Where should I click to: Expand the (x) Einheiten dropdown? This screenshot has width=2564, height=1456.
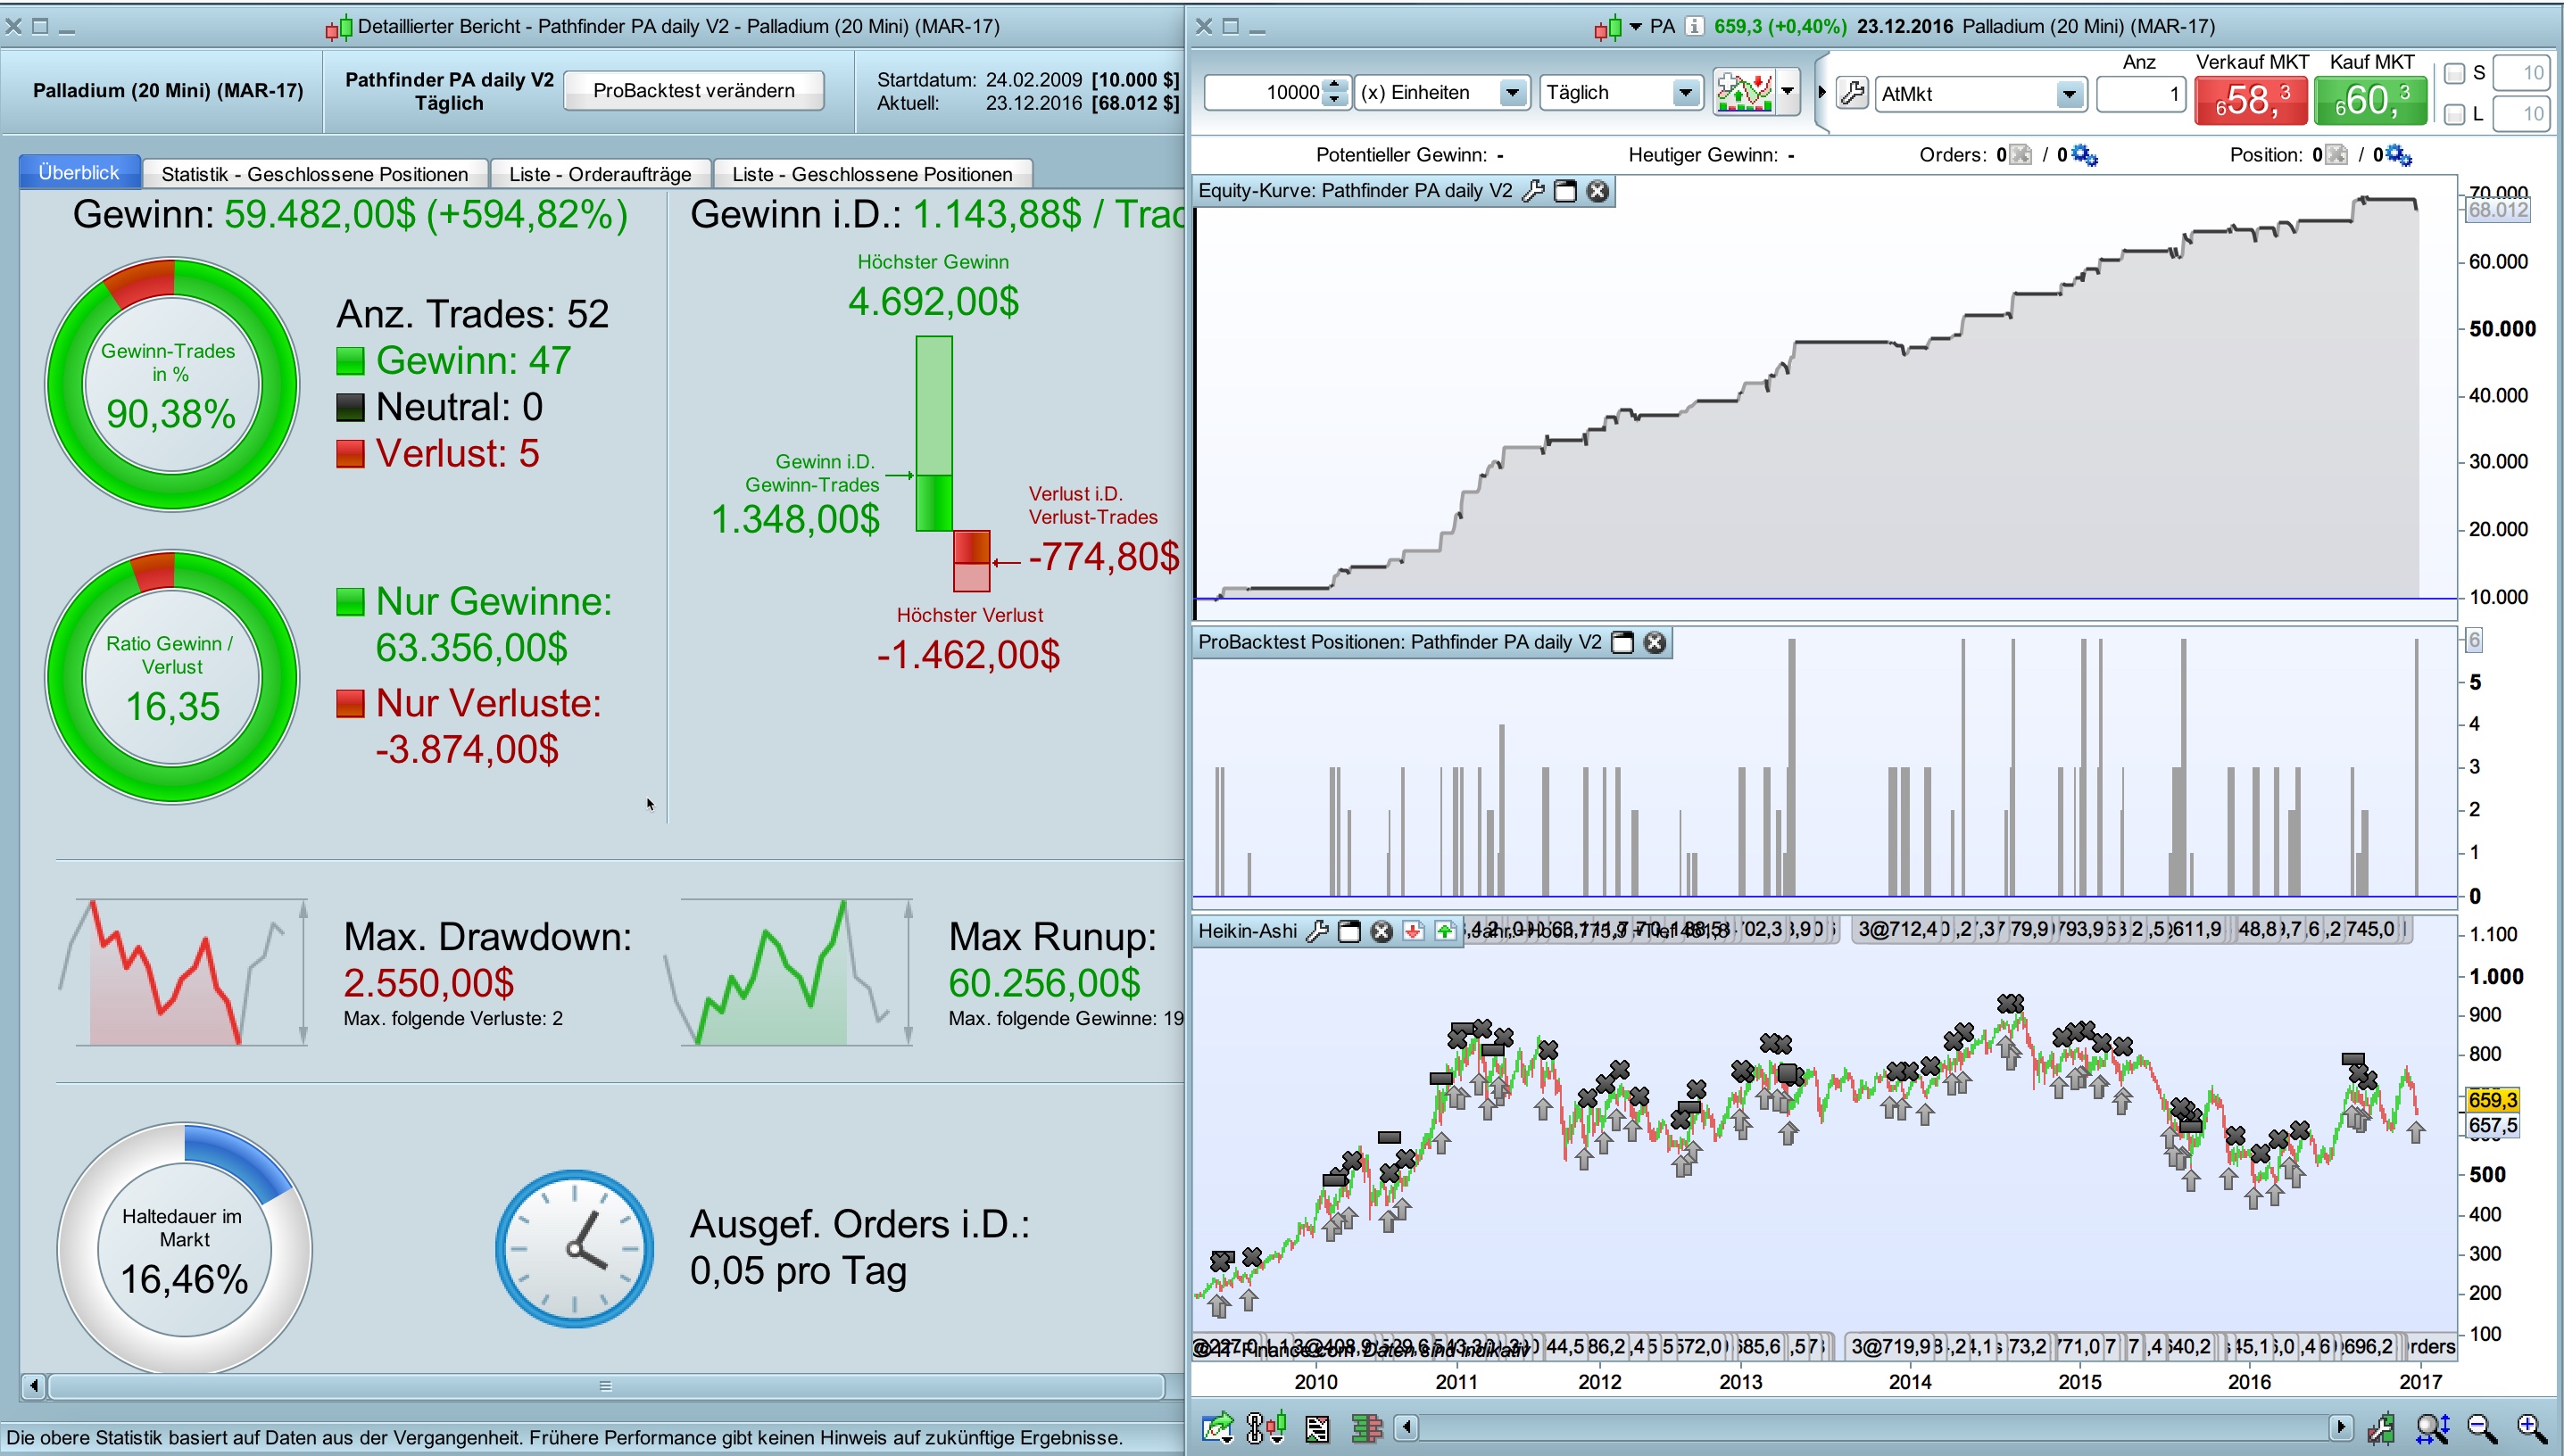pos(1513,93)
